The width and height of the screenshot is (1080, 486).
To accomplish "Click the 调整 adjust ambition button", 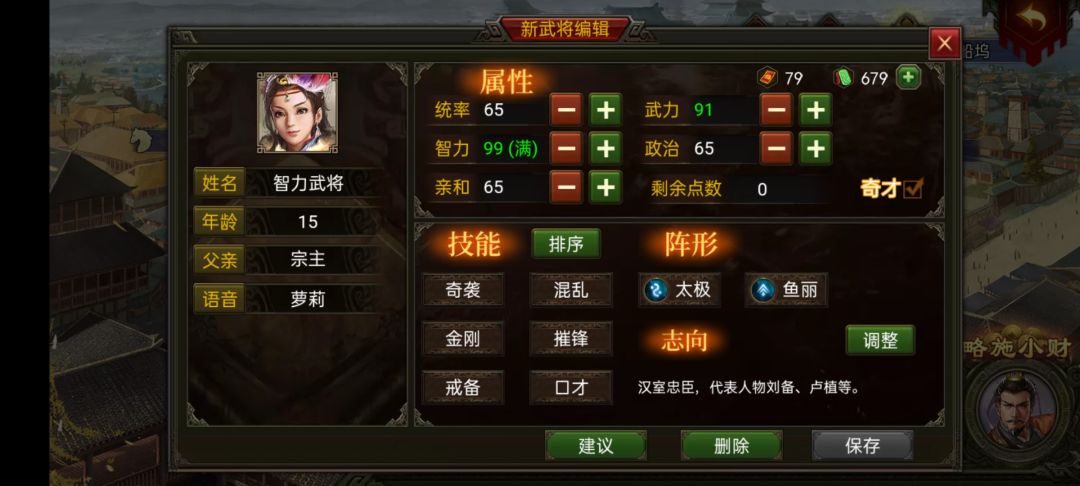I will pos(880,340).
